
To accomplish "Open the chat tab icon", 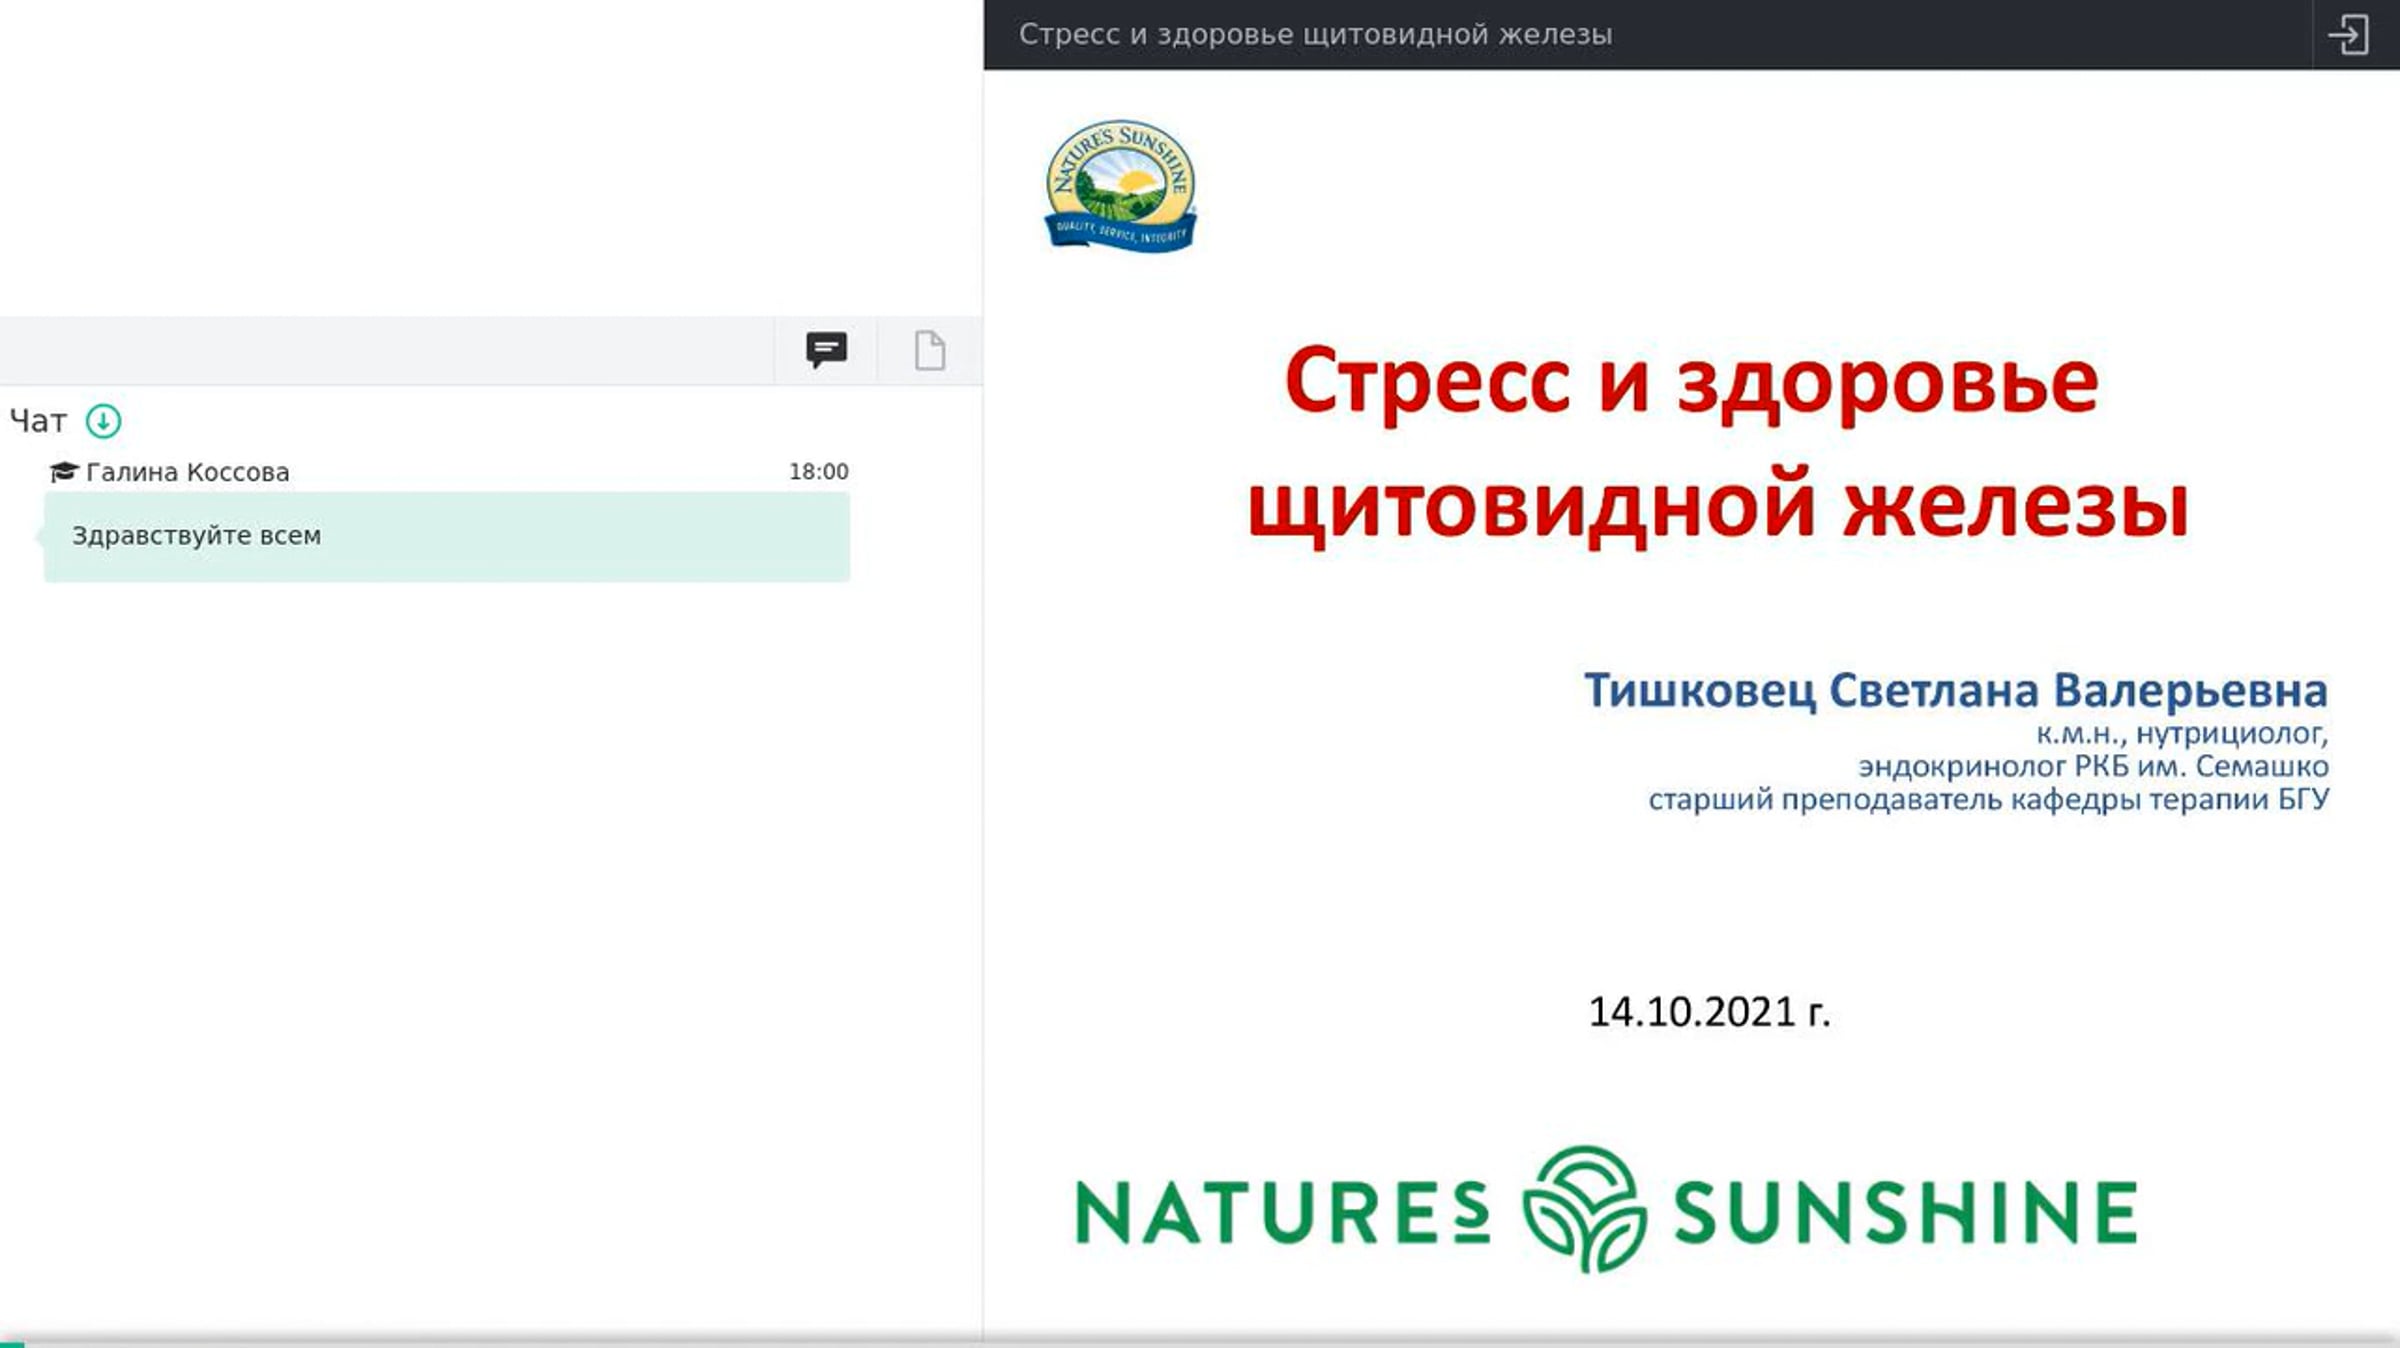I will click(x=826, y=350).
